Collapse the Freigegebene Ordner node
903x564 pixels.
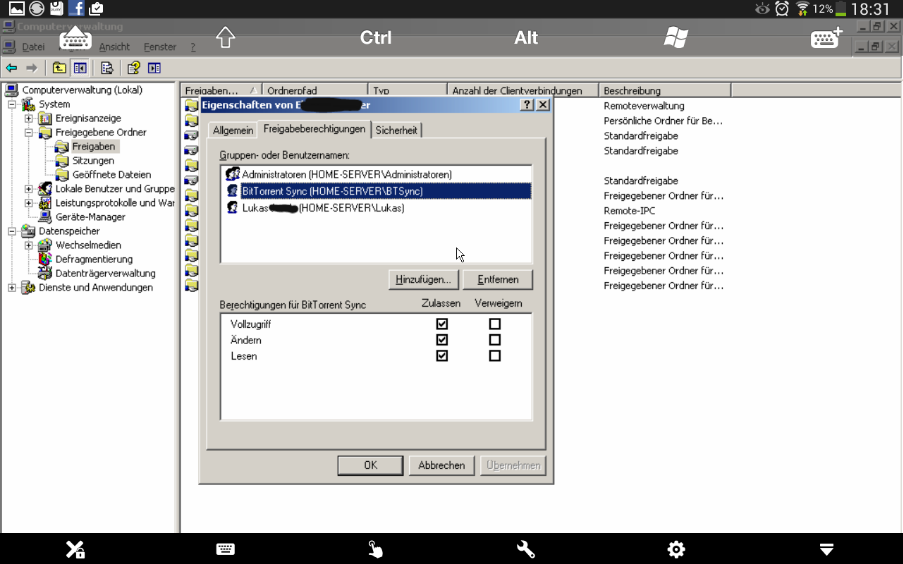pyautogui.click(x=29, y=133)
